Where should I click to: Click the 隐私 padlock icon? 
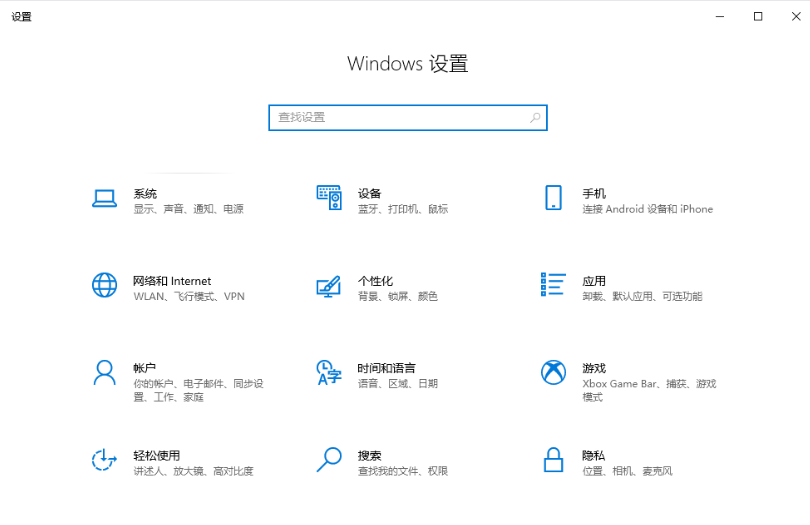[553, 459]
